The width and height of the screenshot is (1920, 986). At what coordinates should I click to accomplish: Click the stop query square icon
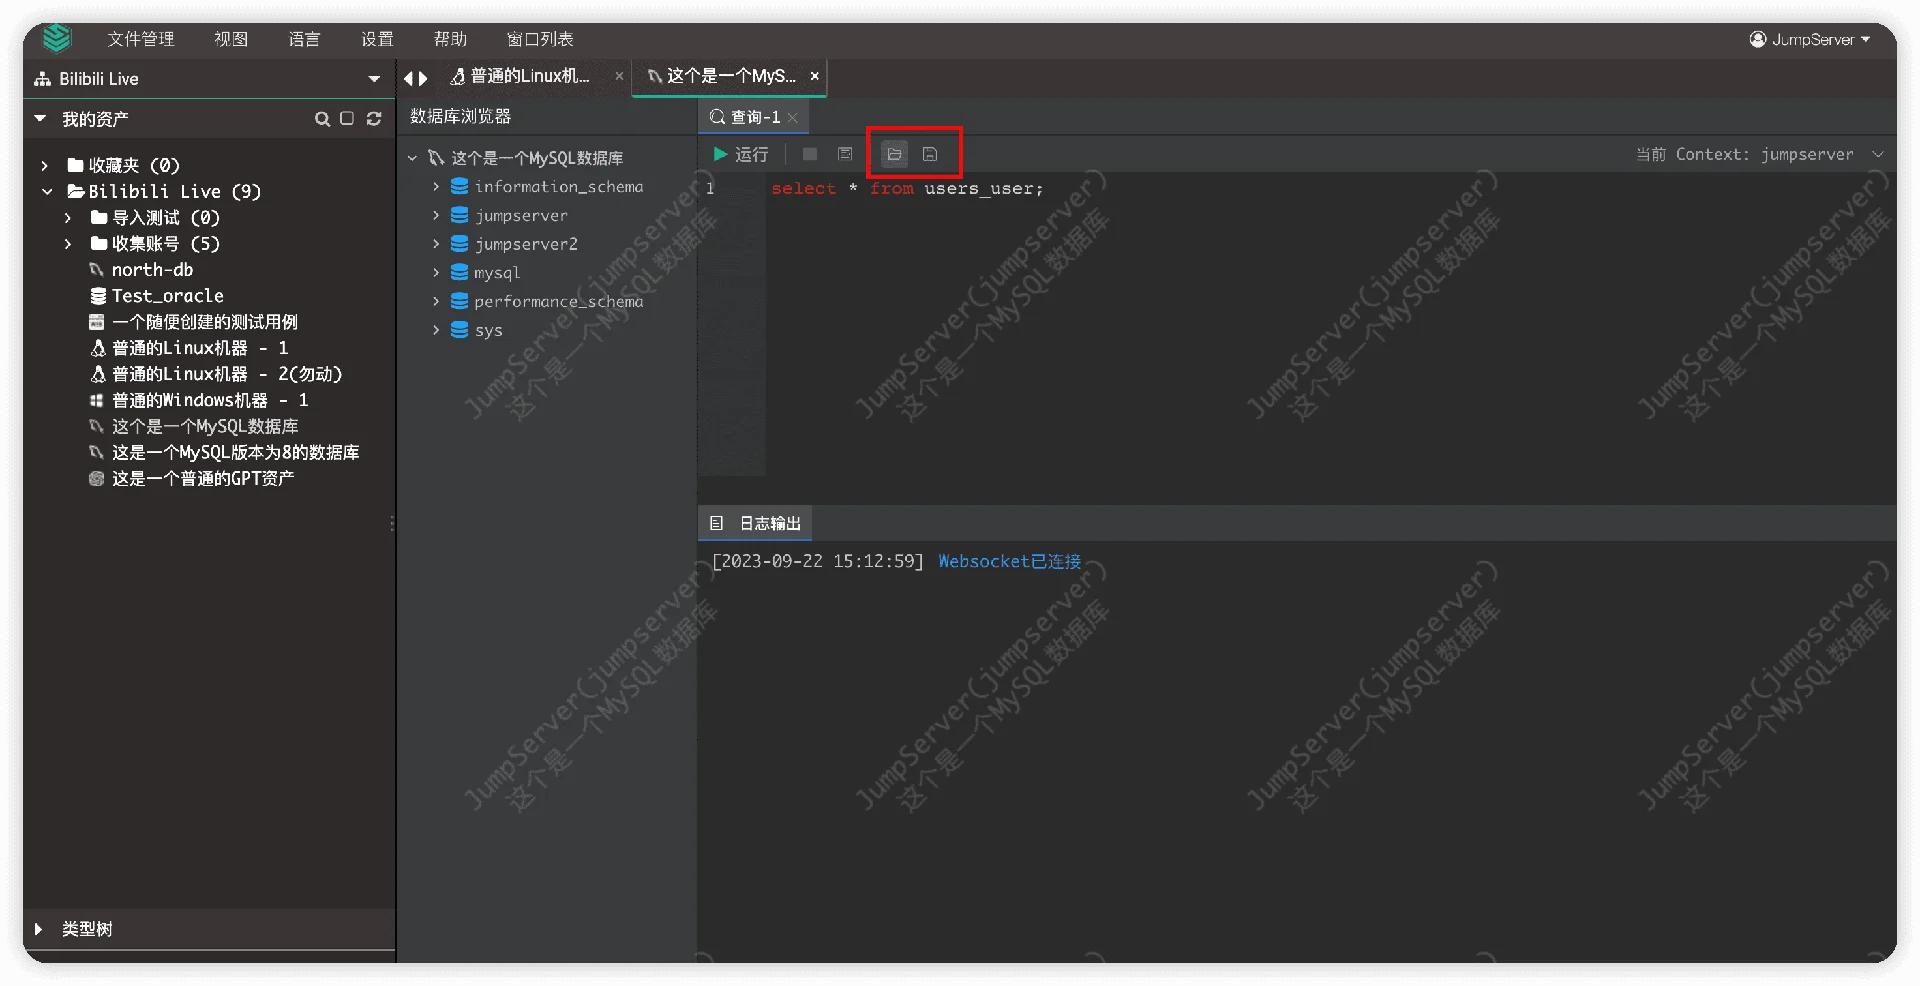[810, 154]
